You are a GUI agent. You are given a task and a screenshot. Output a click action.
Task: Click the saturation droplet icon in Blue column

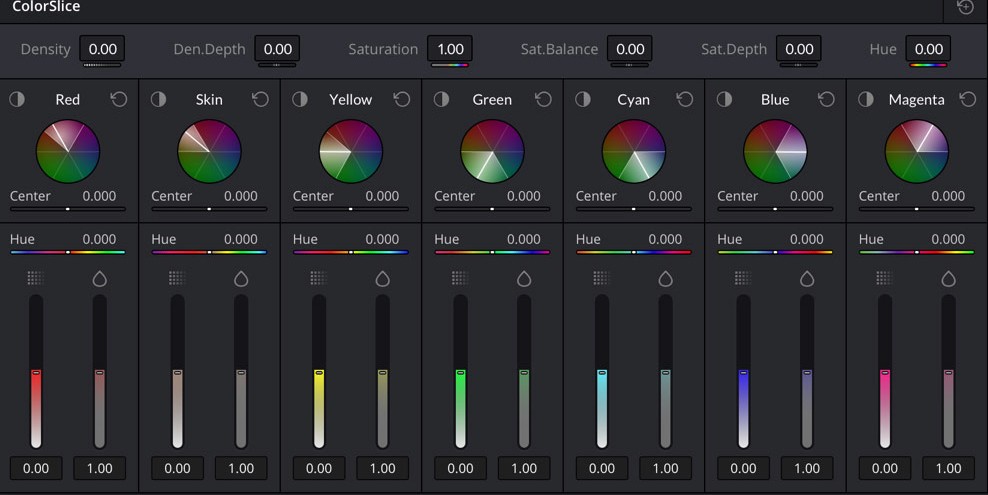[807, 278]
